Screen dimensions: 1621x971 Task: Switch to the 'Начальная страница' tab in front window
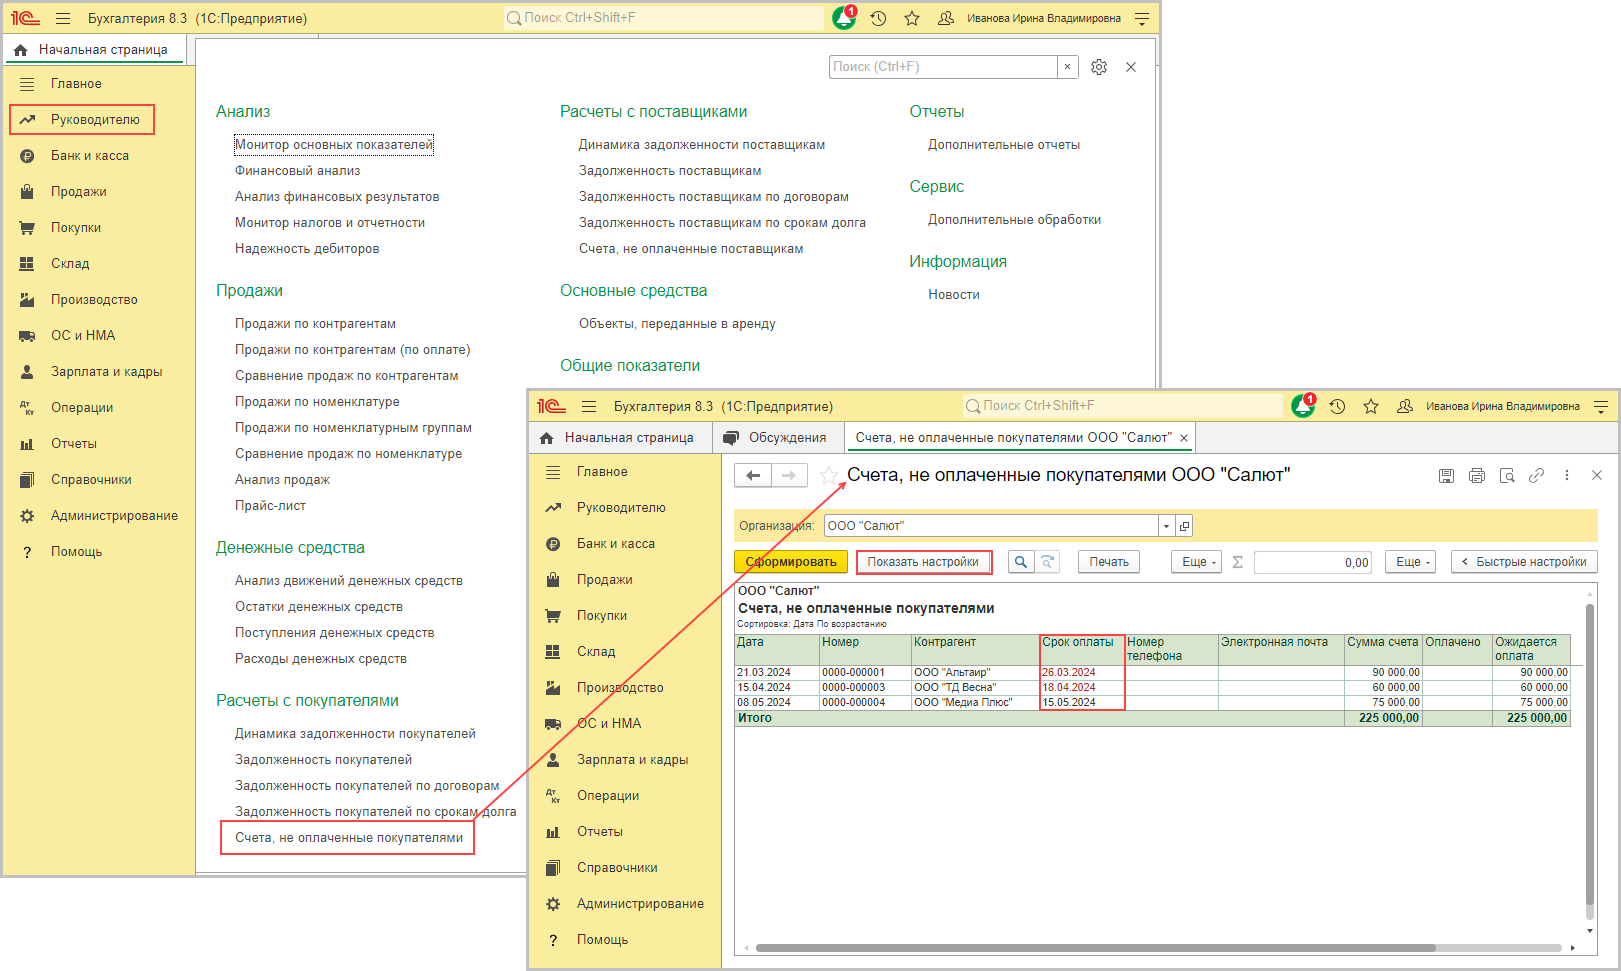(618, 438)
